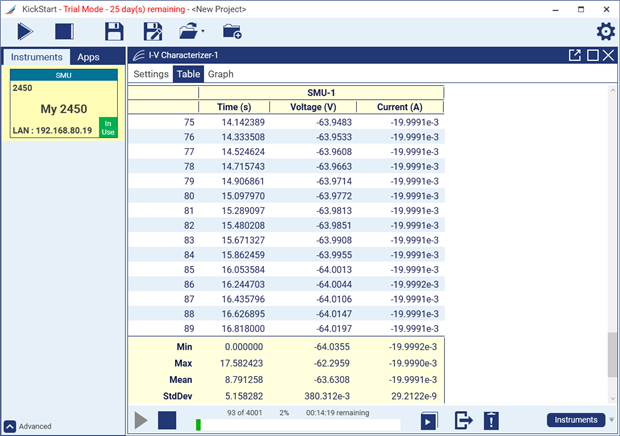Click the new project folder icon

point(231,31)
